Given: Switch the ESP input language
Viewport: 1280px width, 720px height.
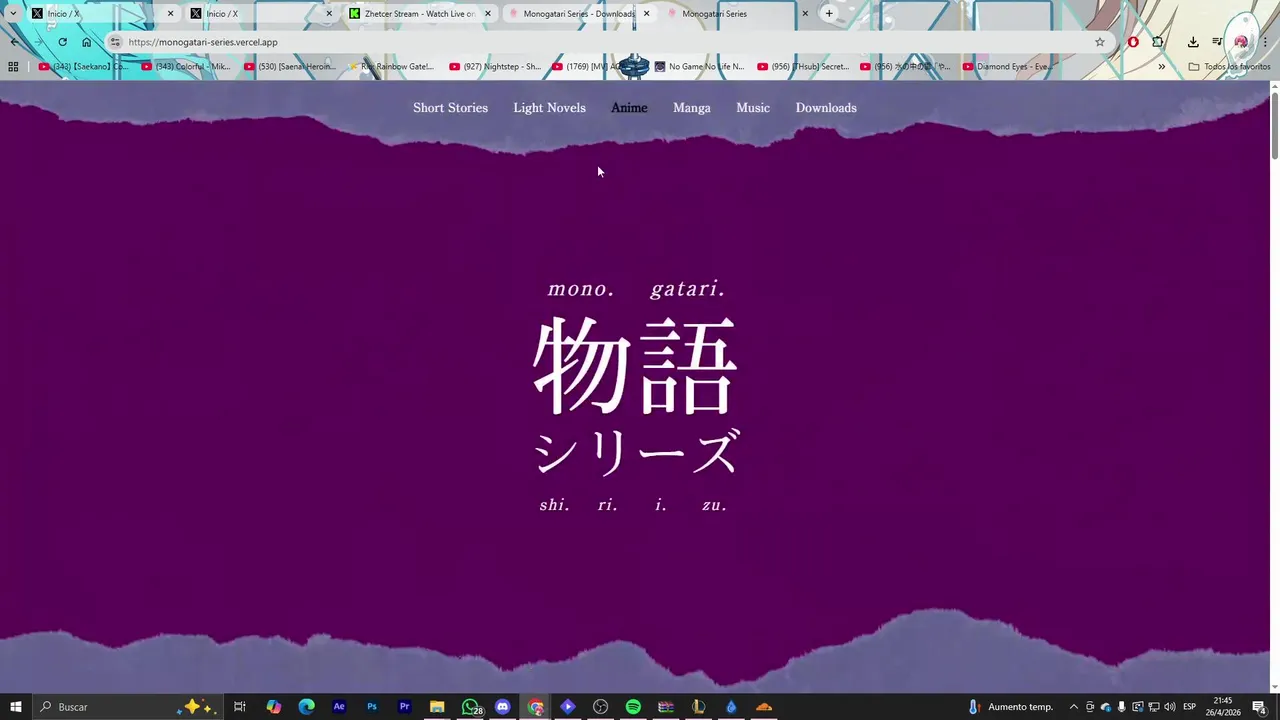Looking at the screenshot, I should click(1189, 707).
